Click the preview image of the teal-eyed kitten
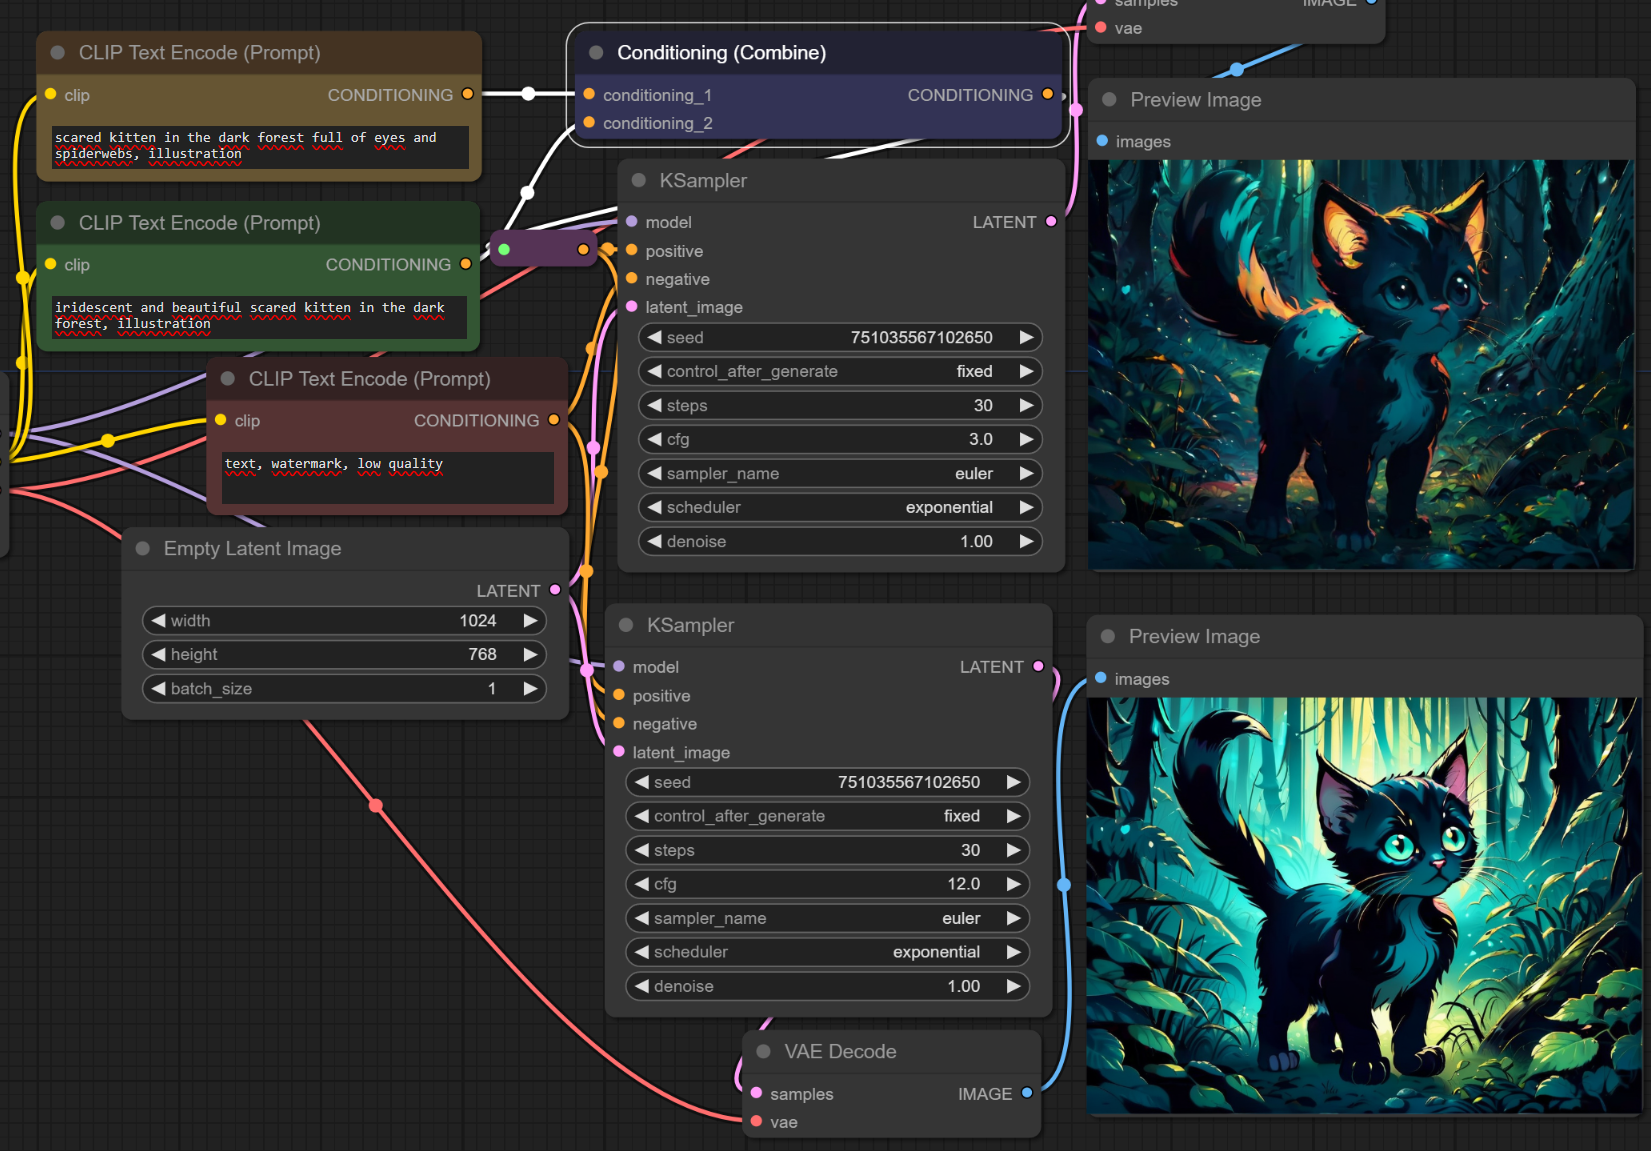 click(x=1362, y=905)
